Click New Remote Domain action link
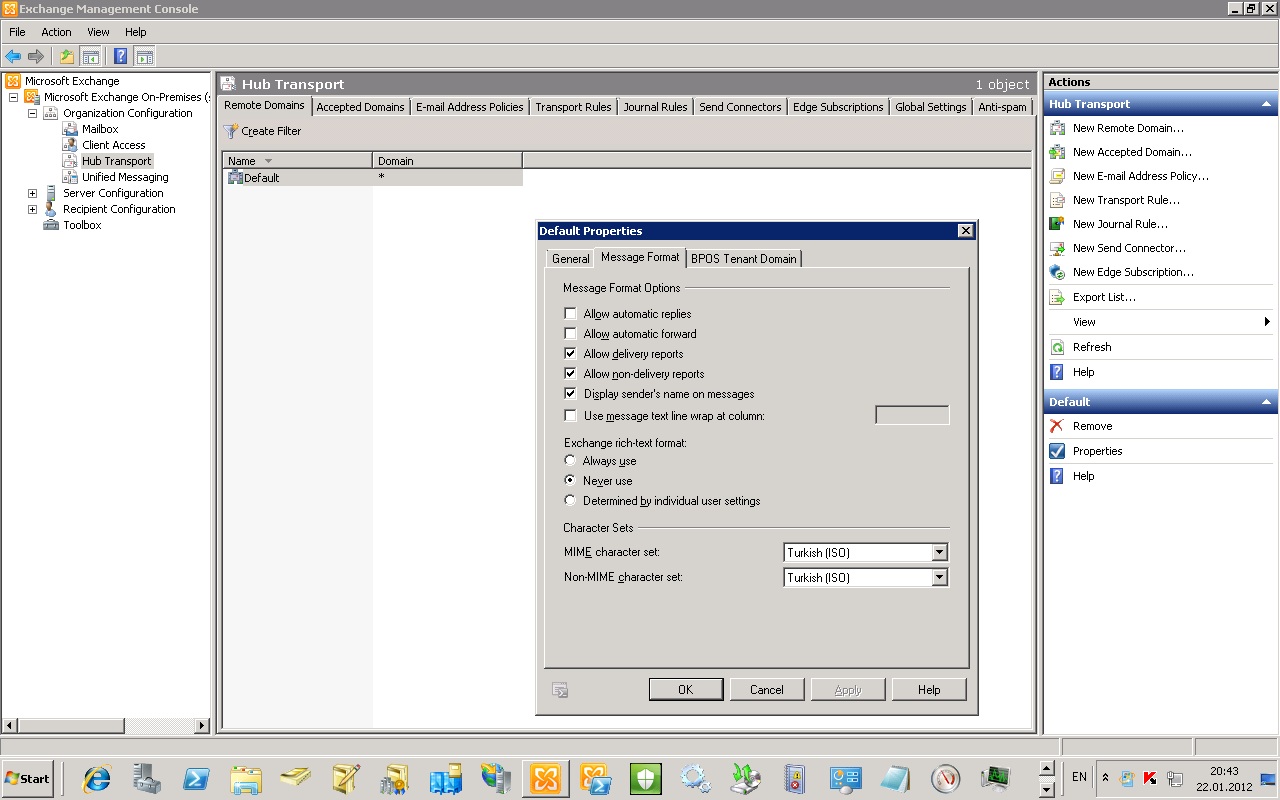This screenshot has width=1280, height=800. point(1128,128)
